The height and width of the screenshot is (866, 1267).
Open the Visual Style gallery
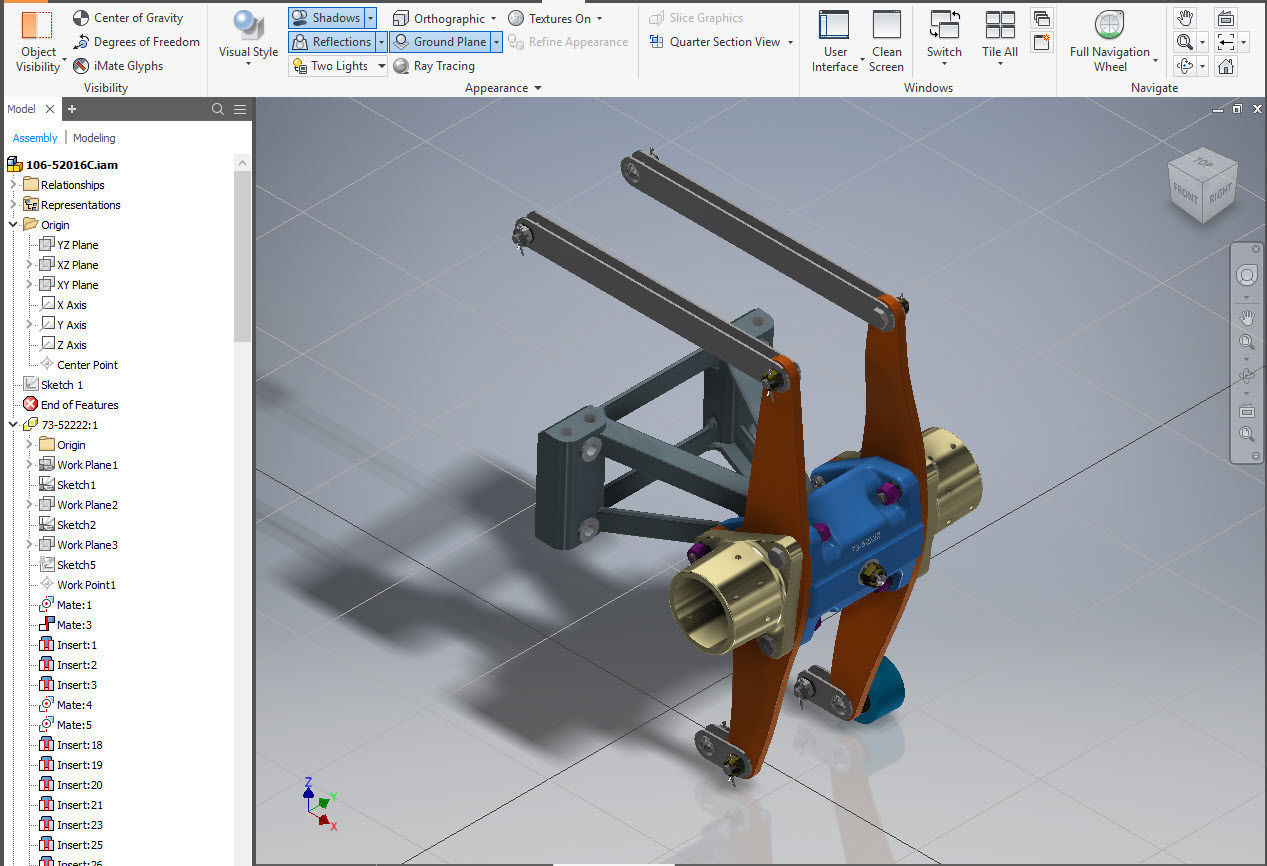point(248,40)
